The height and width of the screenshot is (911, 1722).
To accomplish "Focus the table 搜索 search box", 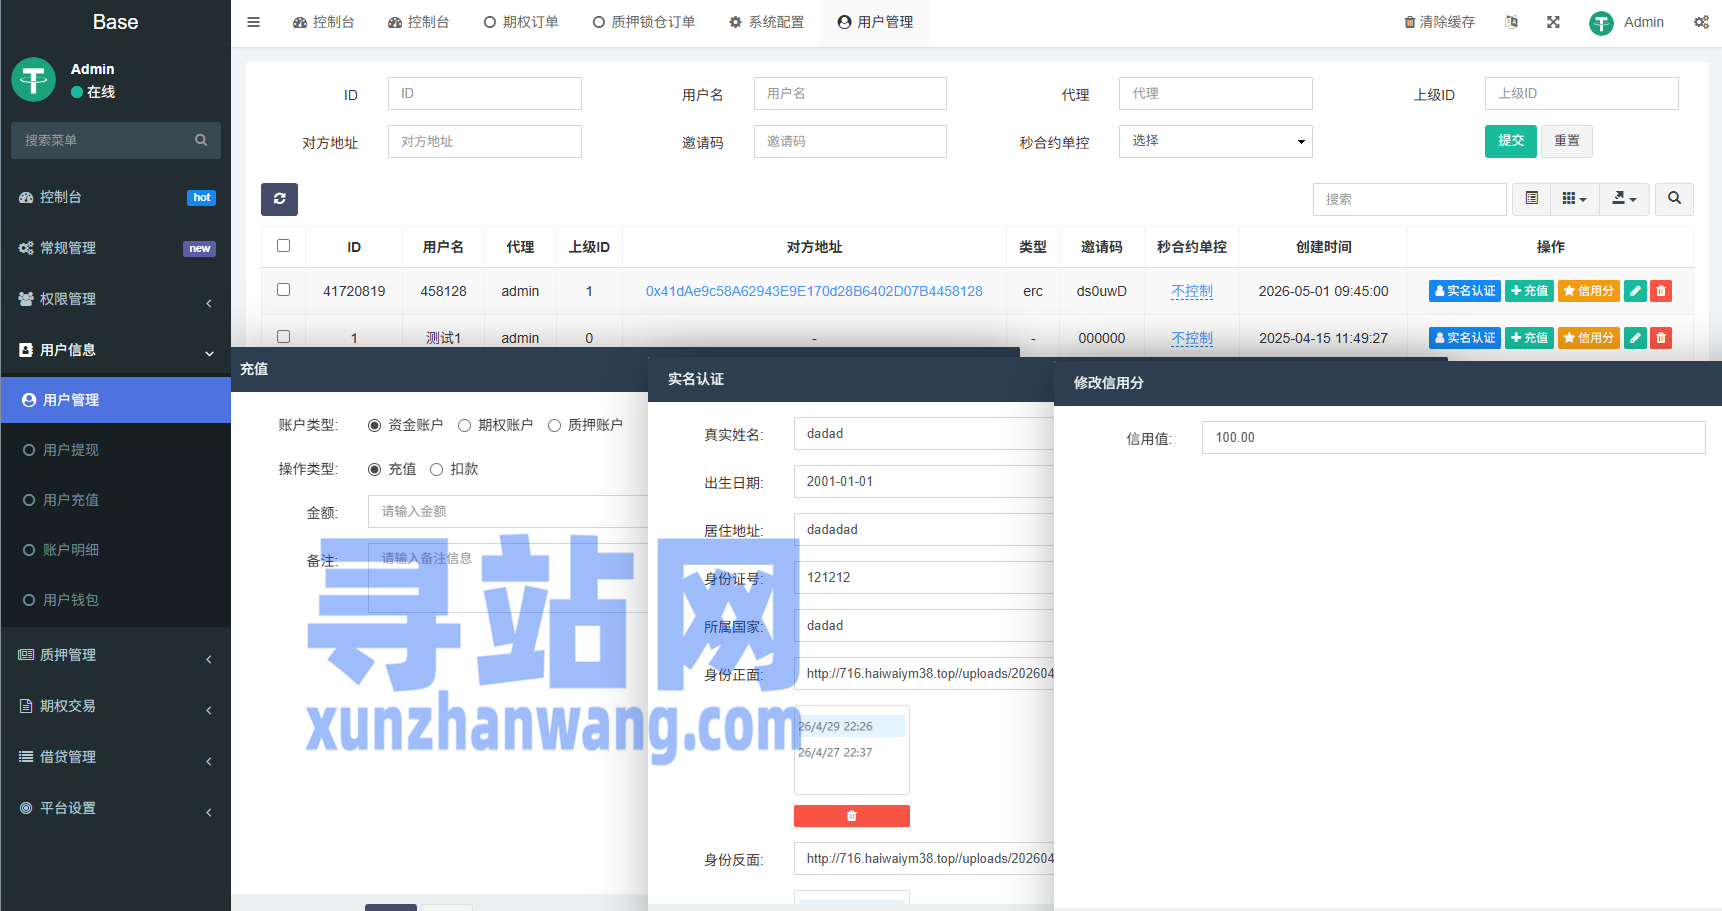I will (x=1409, y=199).
